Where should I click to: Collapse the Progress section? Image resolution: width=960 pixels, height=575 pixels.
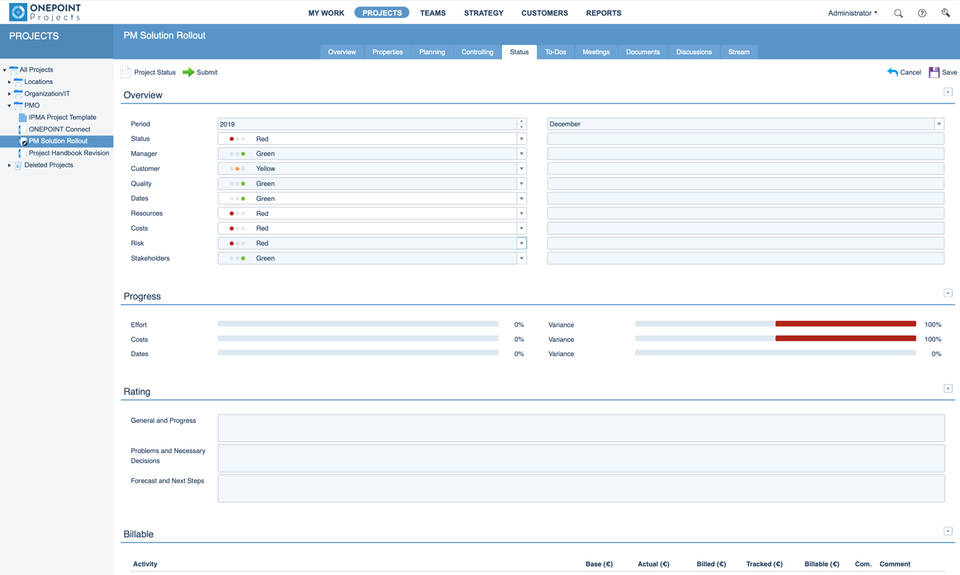click(948, 293)
